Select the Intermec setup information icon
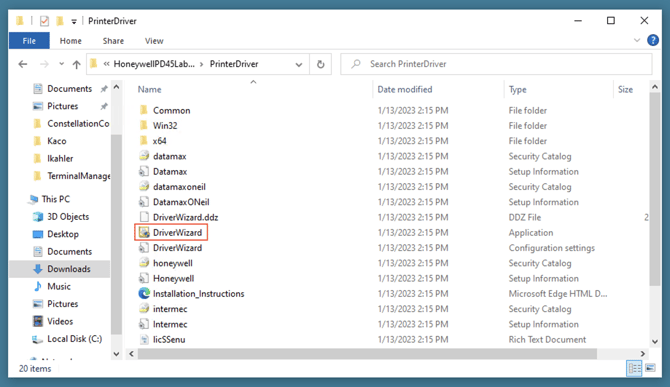 [x=144, y=324]
